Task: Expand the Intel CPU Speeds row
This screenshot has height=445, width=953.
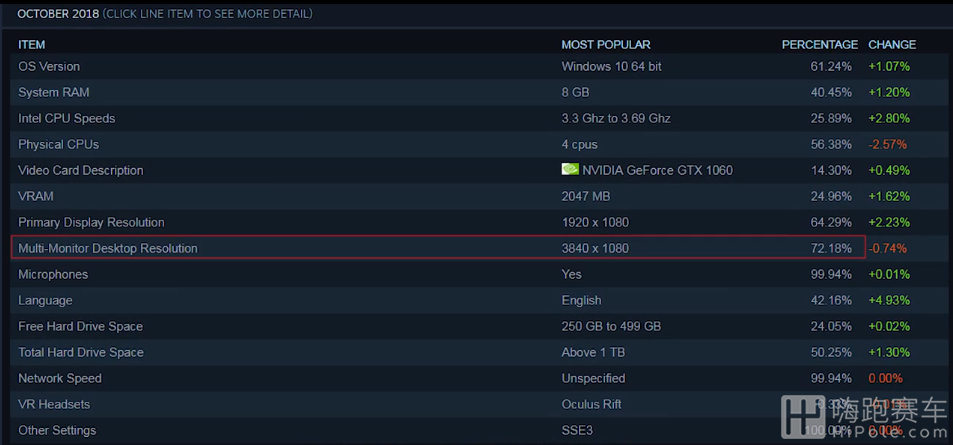Action: [476, 119]
